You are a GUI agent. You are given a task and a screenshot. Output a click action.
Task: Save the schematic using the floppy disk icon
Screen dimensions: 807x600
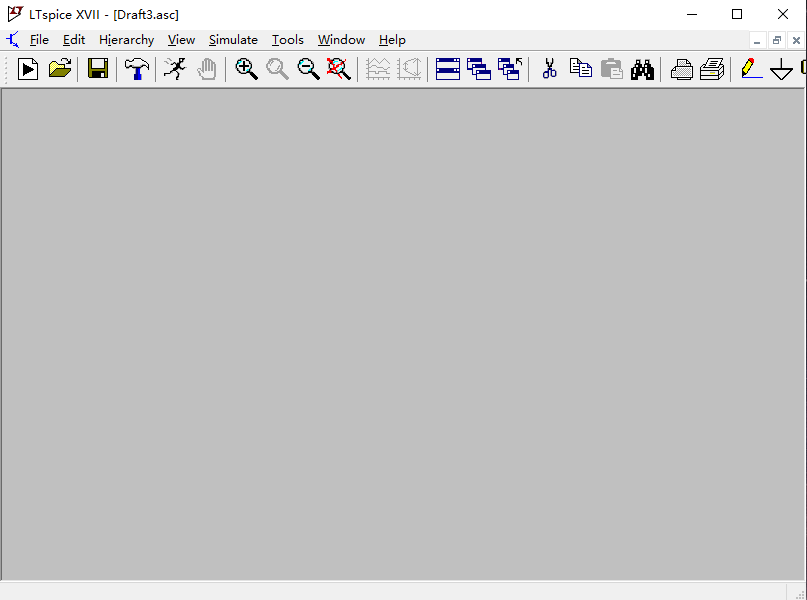(97, 69)
